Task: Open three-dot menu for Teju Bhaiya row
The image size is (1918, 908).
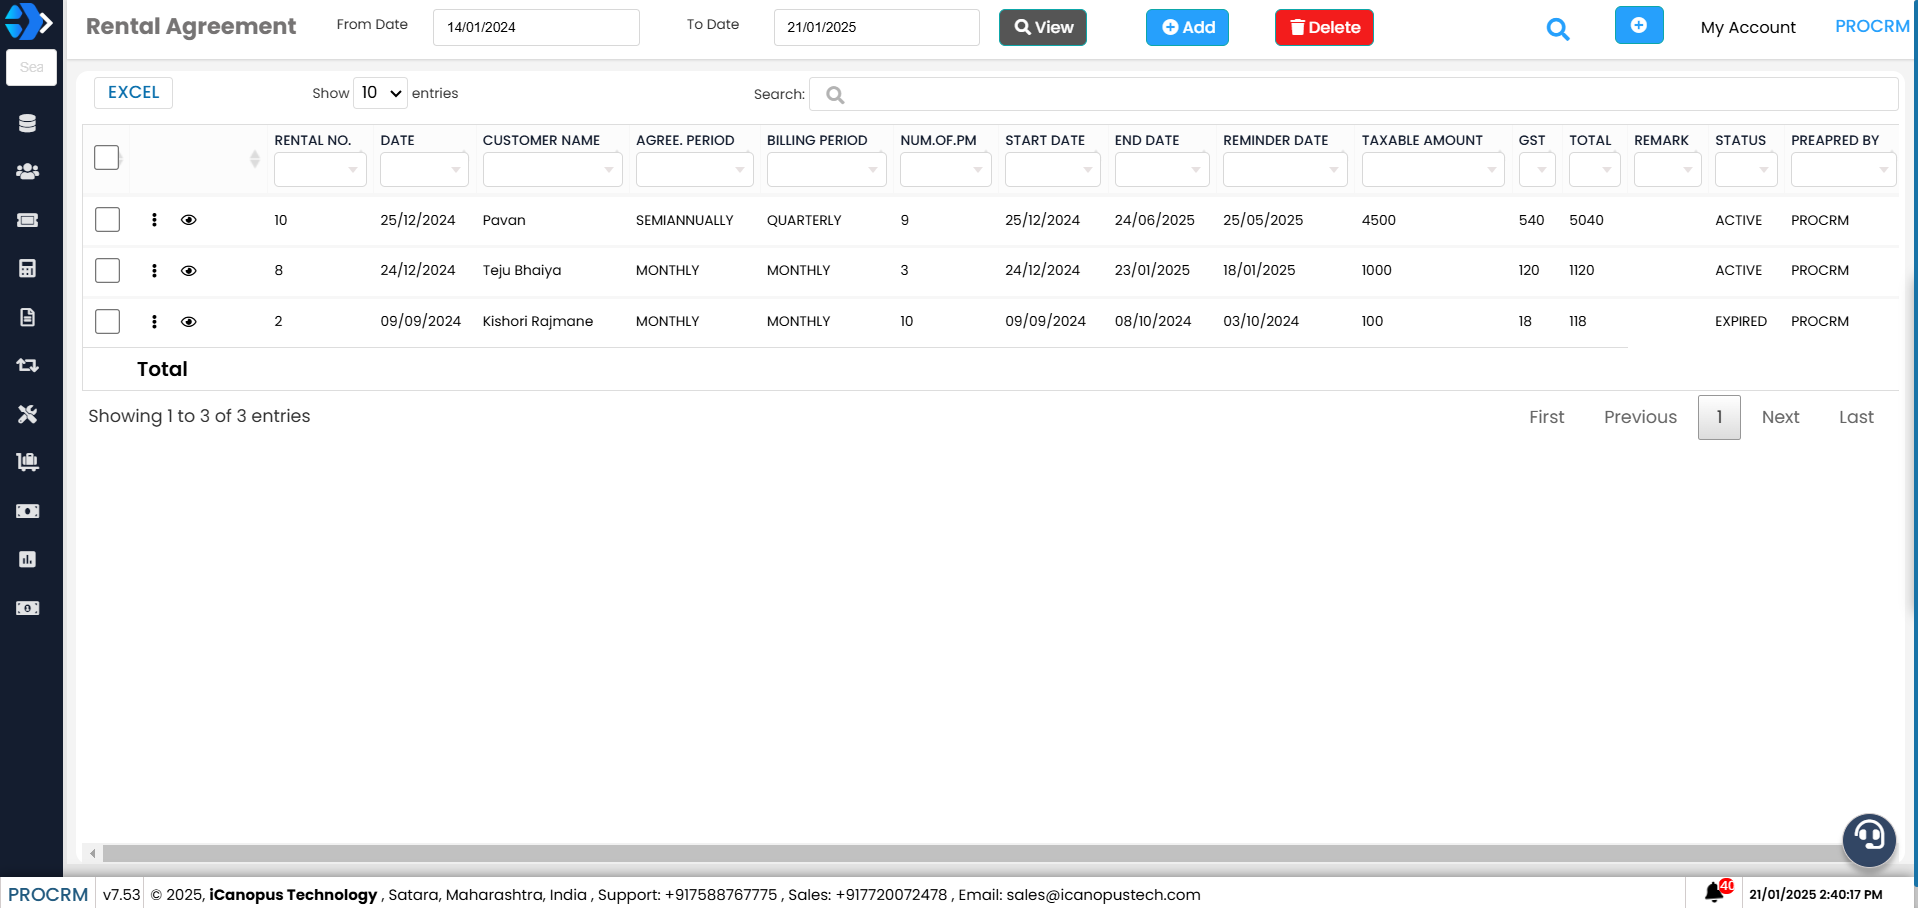Action: coord(154,270)
